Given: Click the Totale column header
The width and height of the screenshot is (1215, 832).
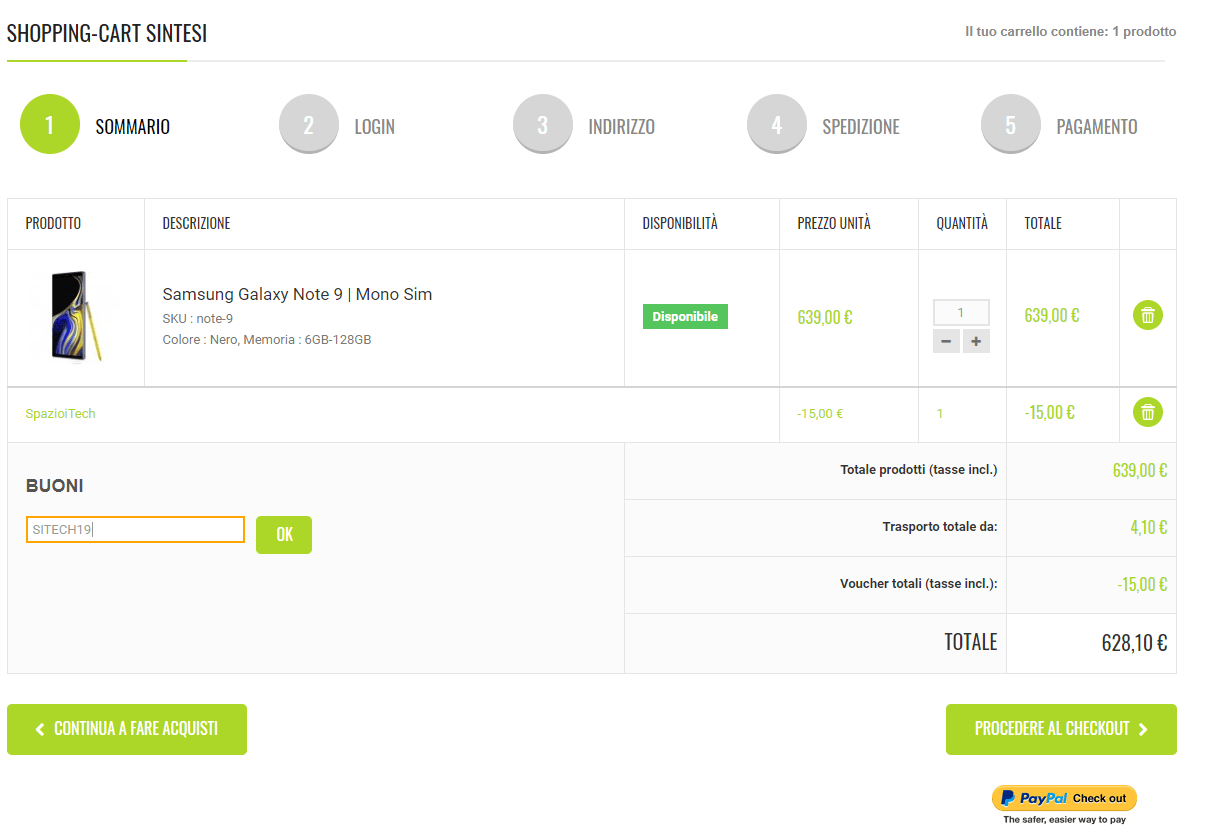Looking at the screenshot, I should pos(1043,223).
